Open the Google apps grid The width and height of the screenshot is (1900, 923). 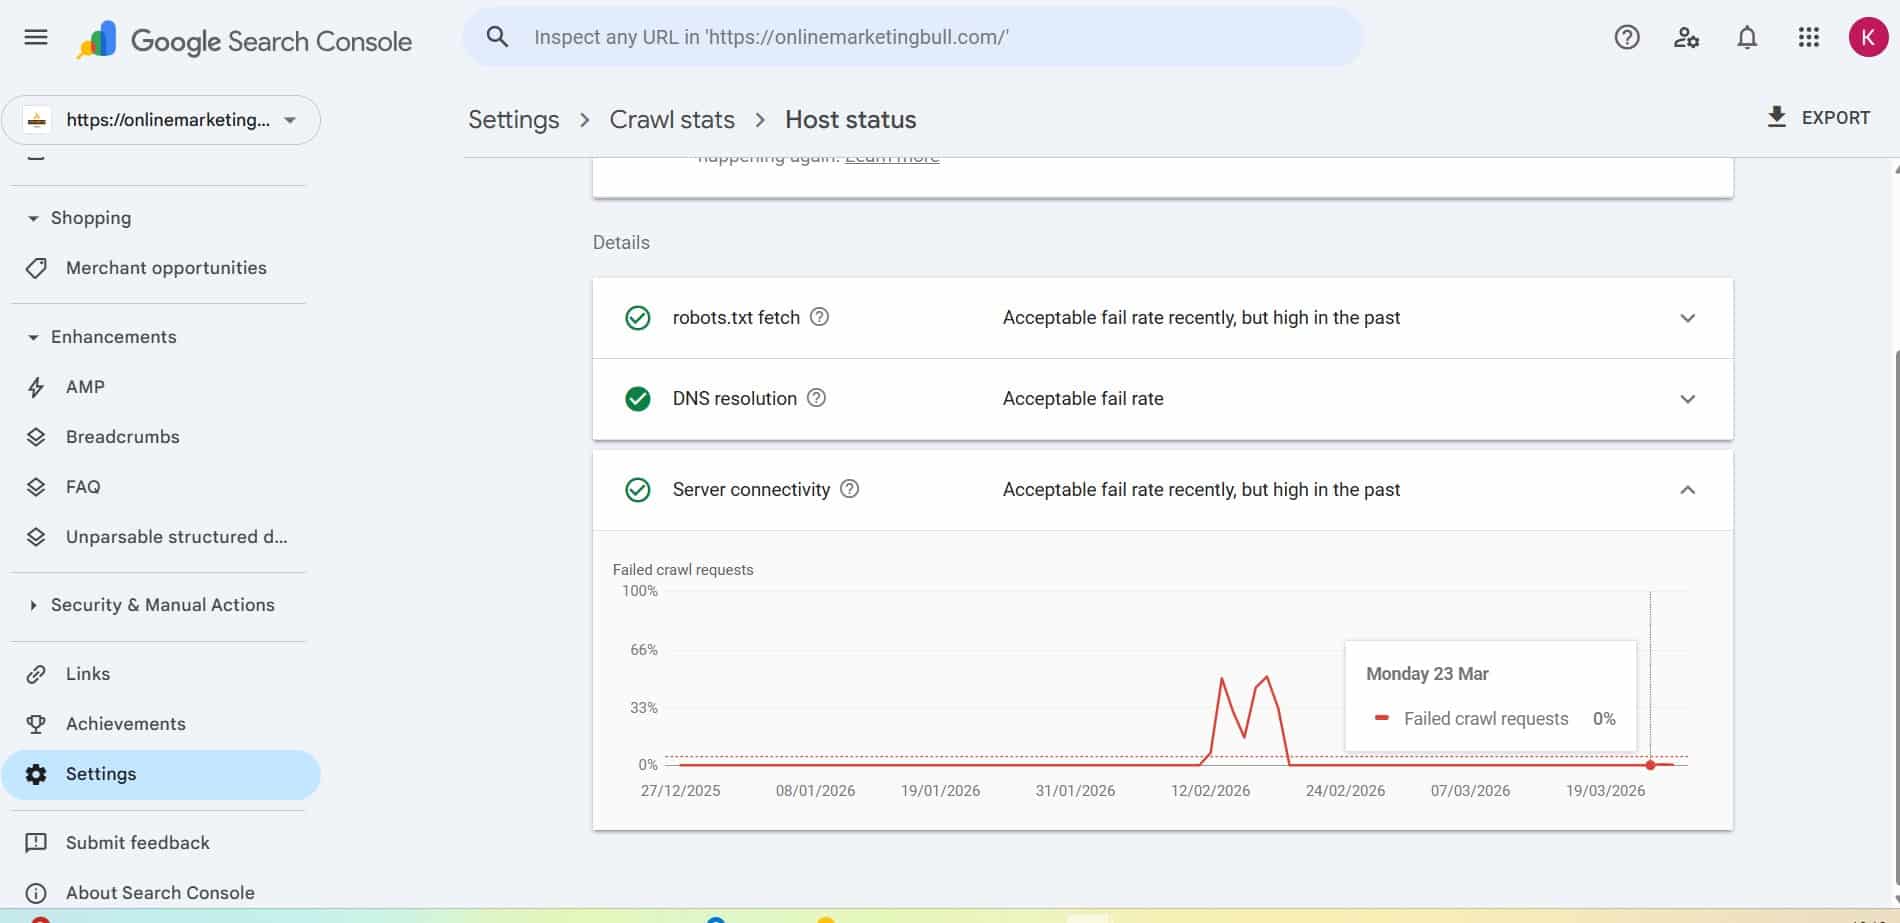point(1808,37)
